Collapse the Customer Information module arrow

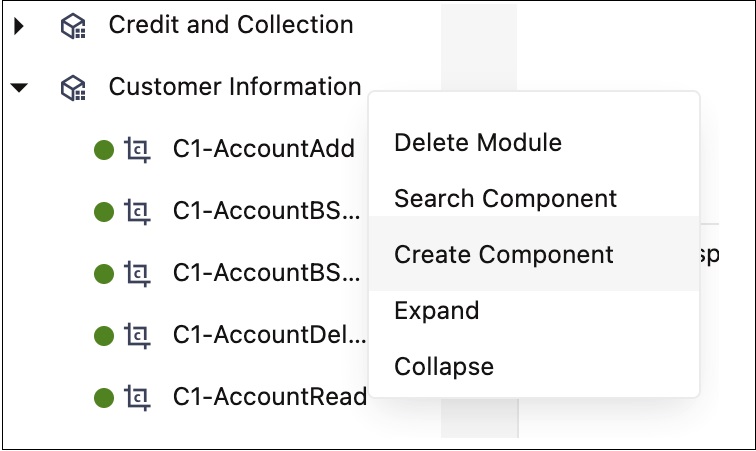pos(19,88)
